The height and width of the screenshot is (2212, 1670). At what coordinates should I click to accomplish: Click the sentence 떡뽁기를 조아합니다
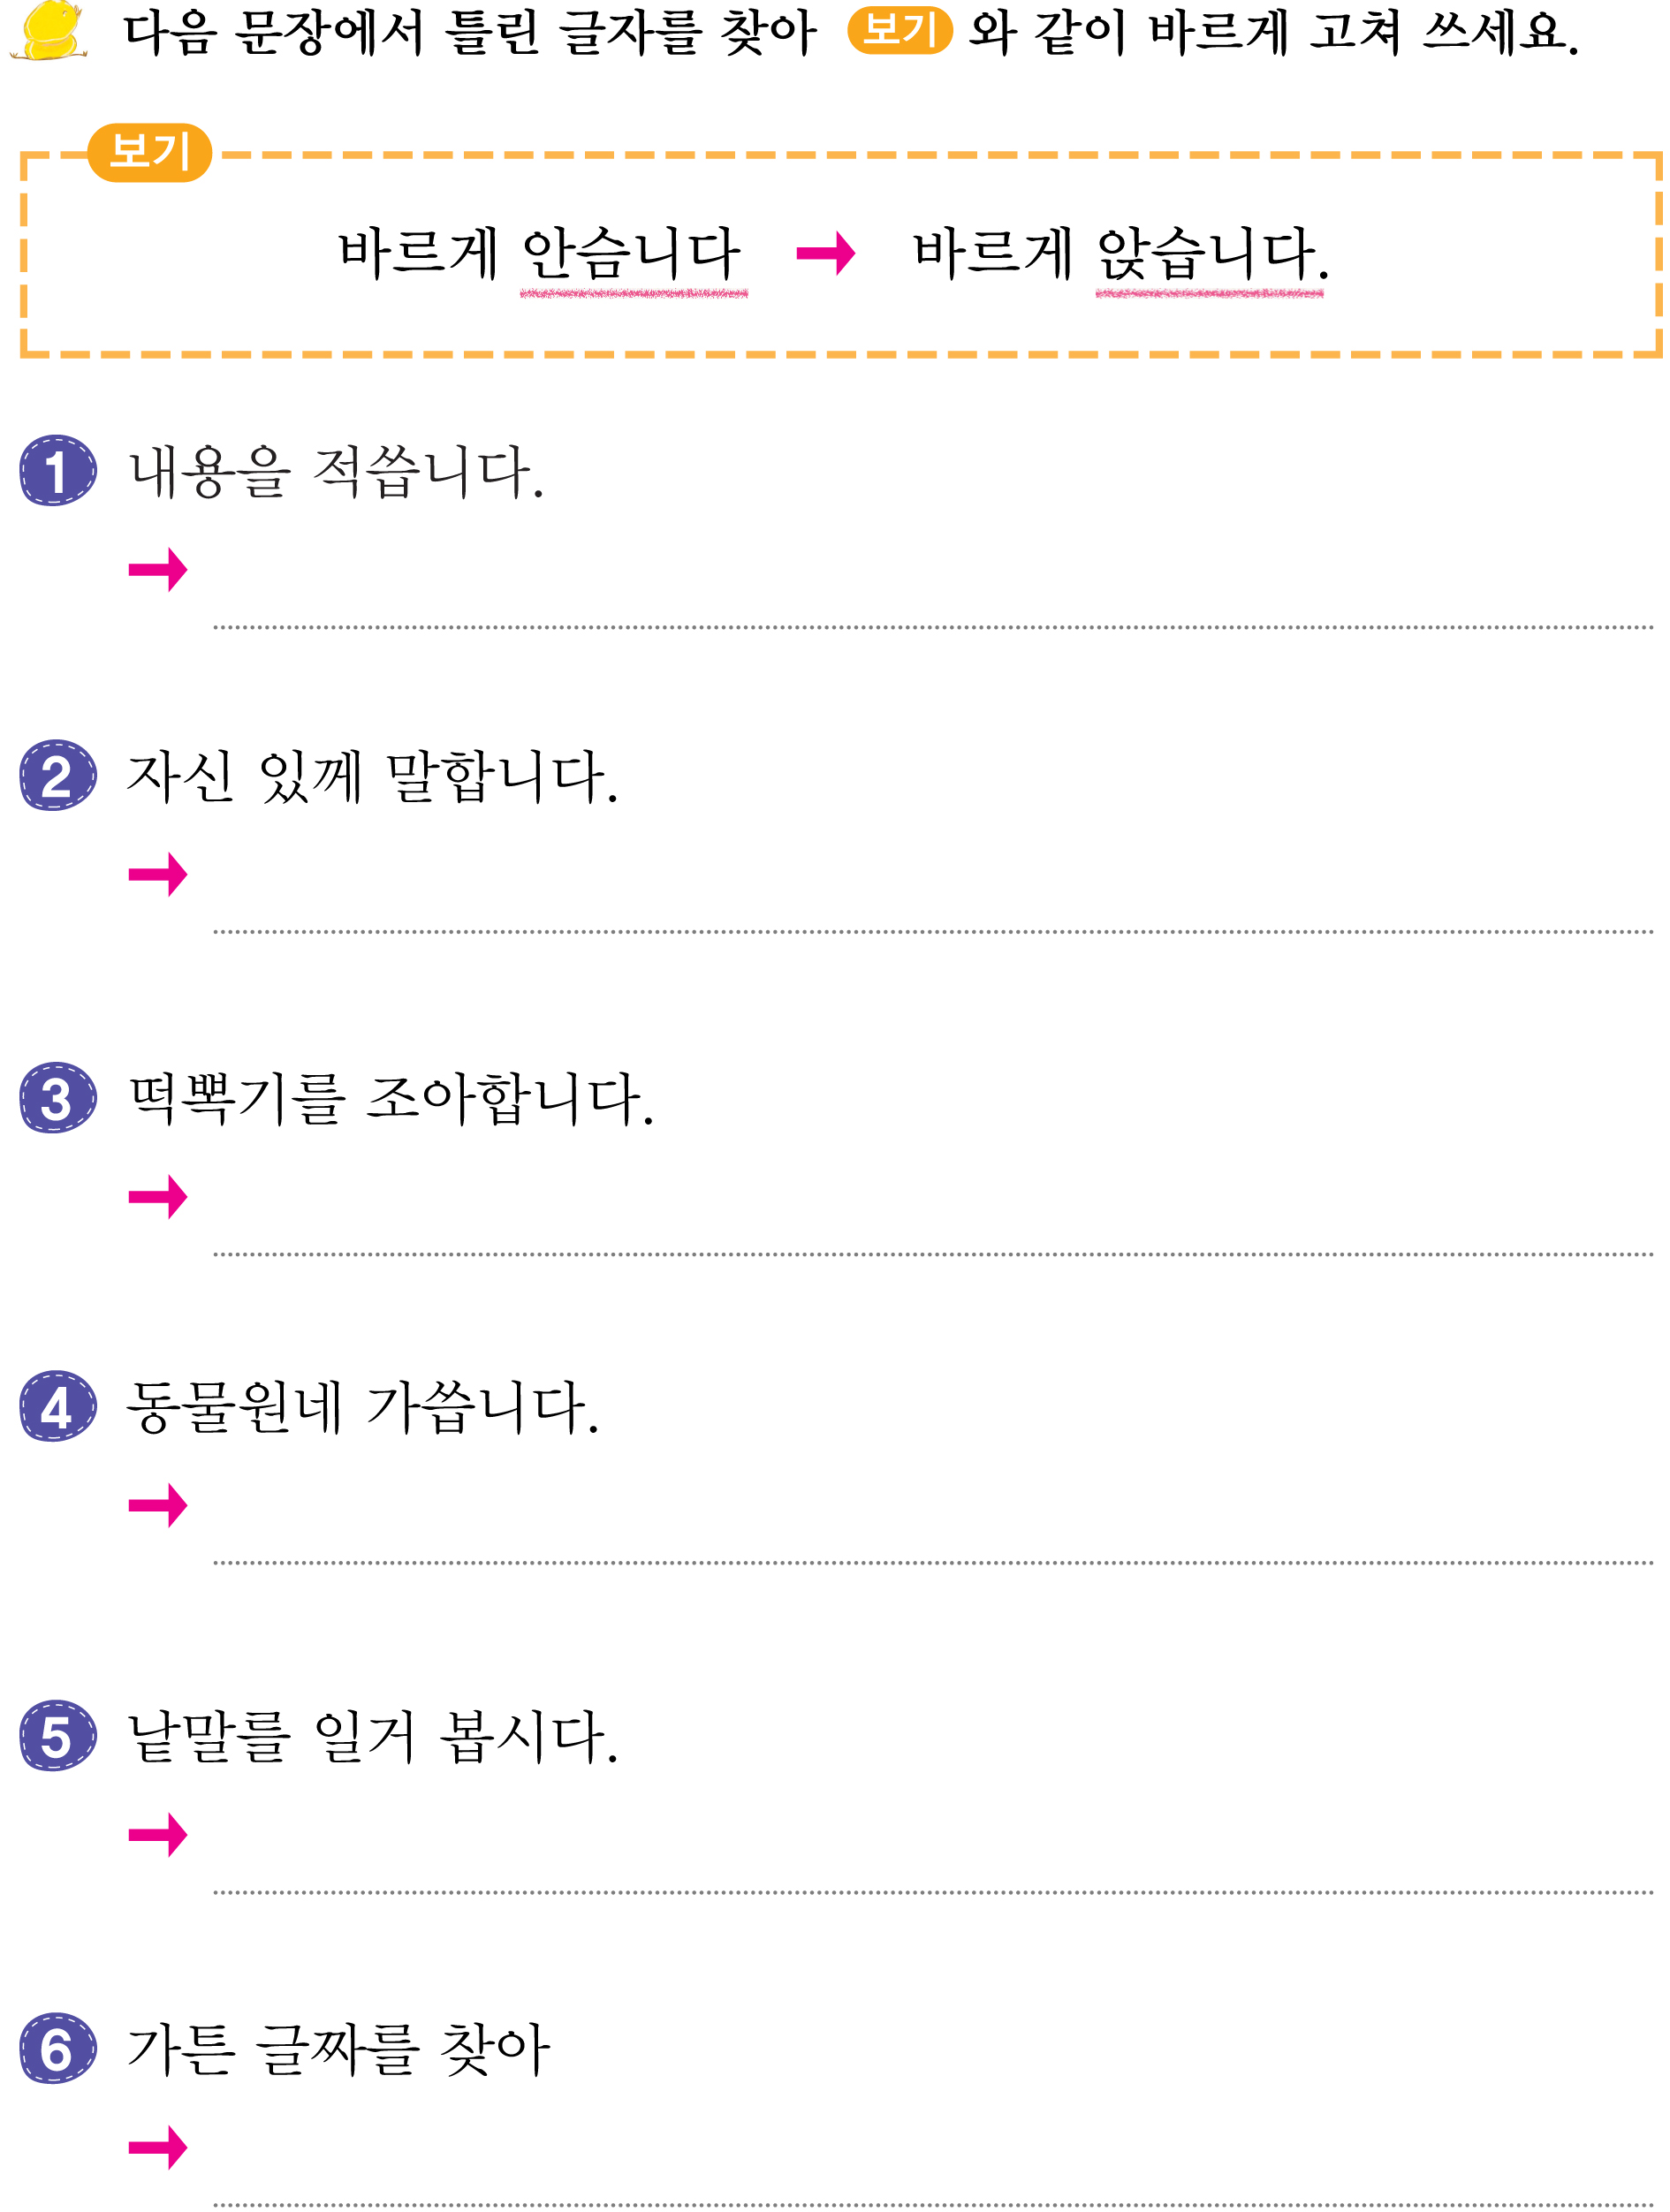pos(391,1098)
